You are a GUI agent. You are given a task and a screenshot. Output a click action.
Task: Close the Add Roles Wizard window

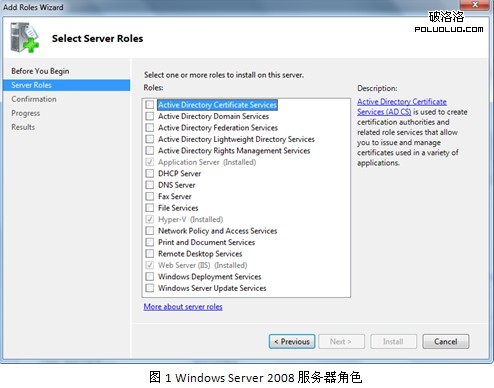click(475, 4)
